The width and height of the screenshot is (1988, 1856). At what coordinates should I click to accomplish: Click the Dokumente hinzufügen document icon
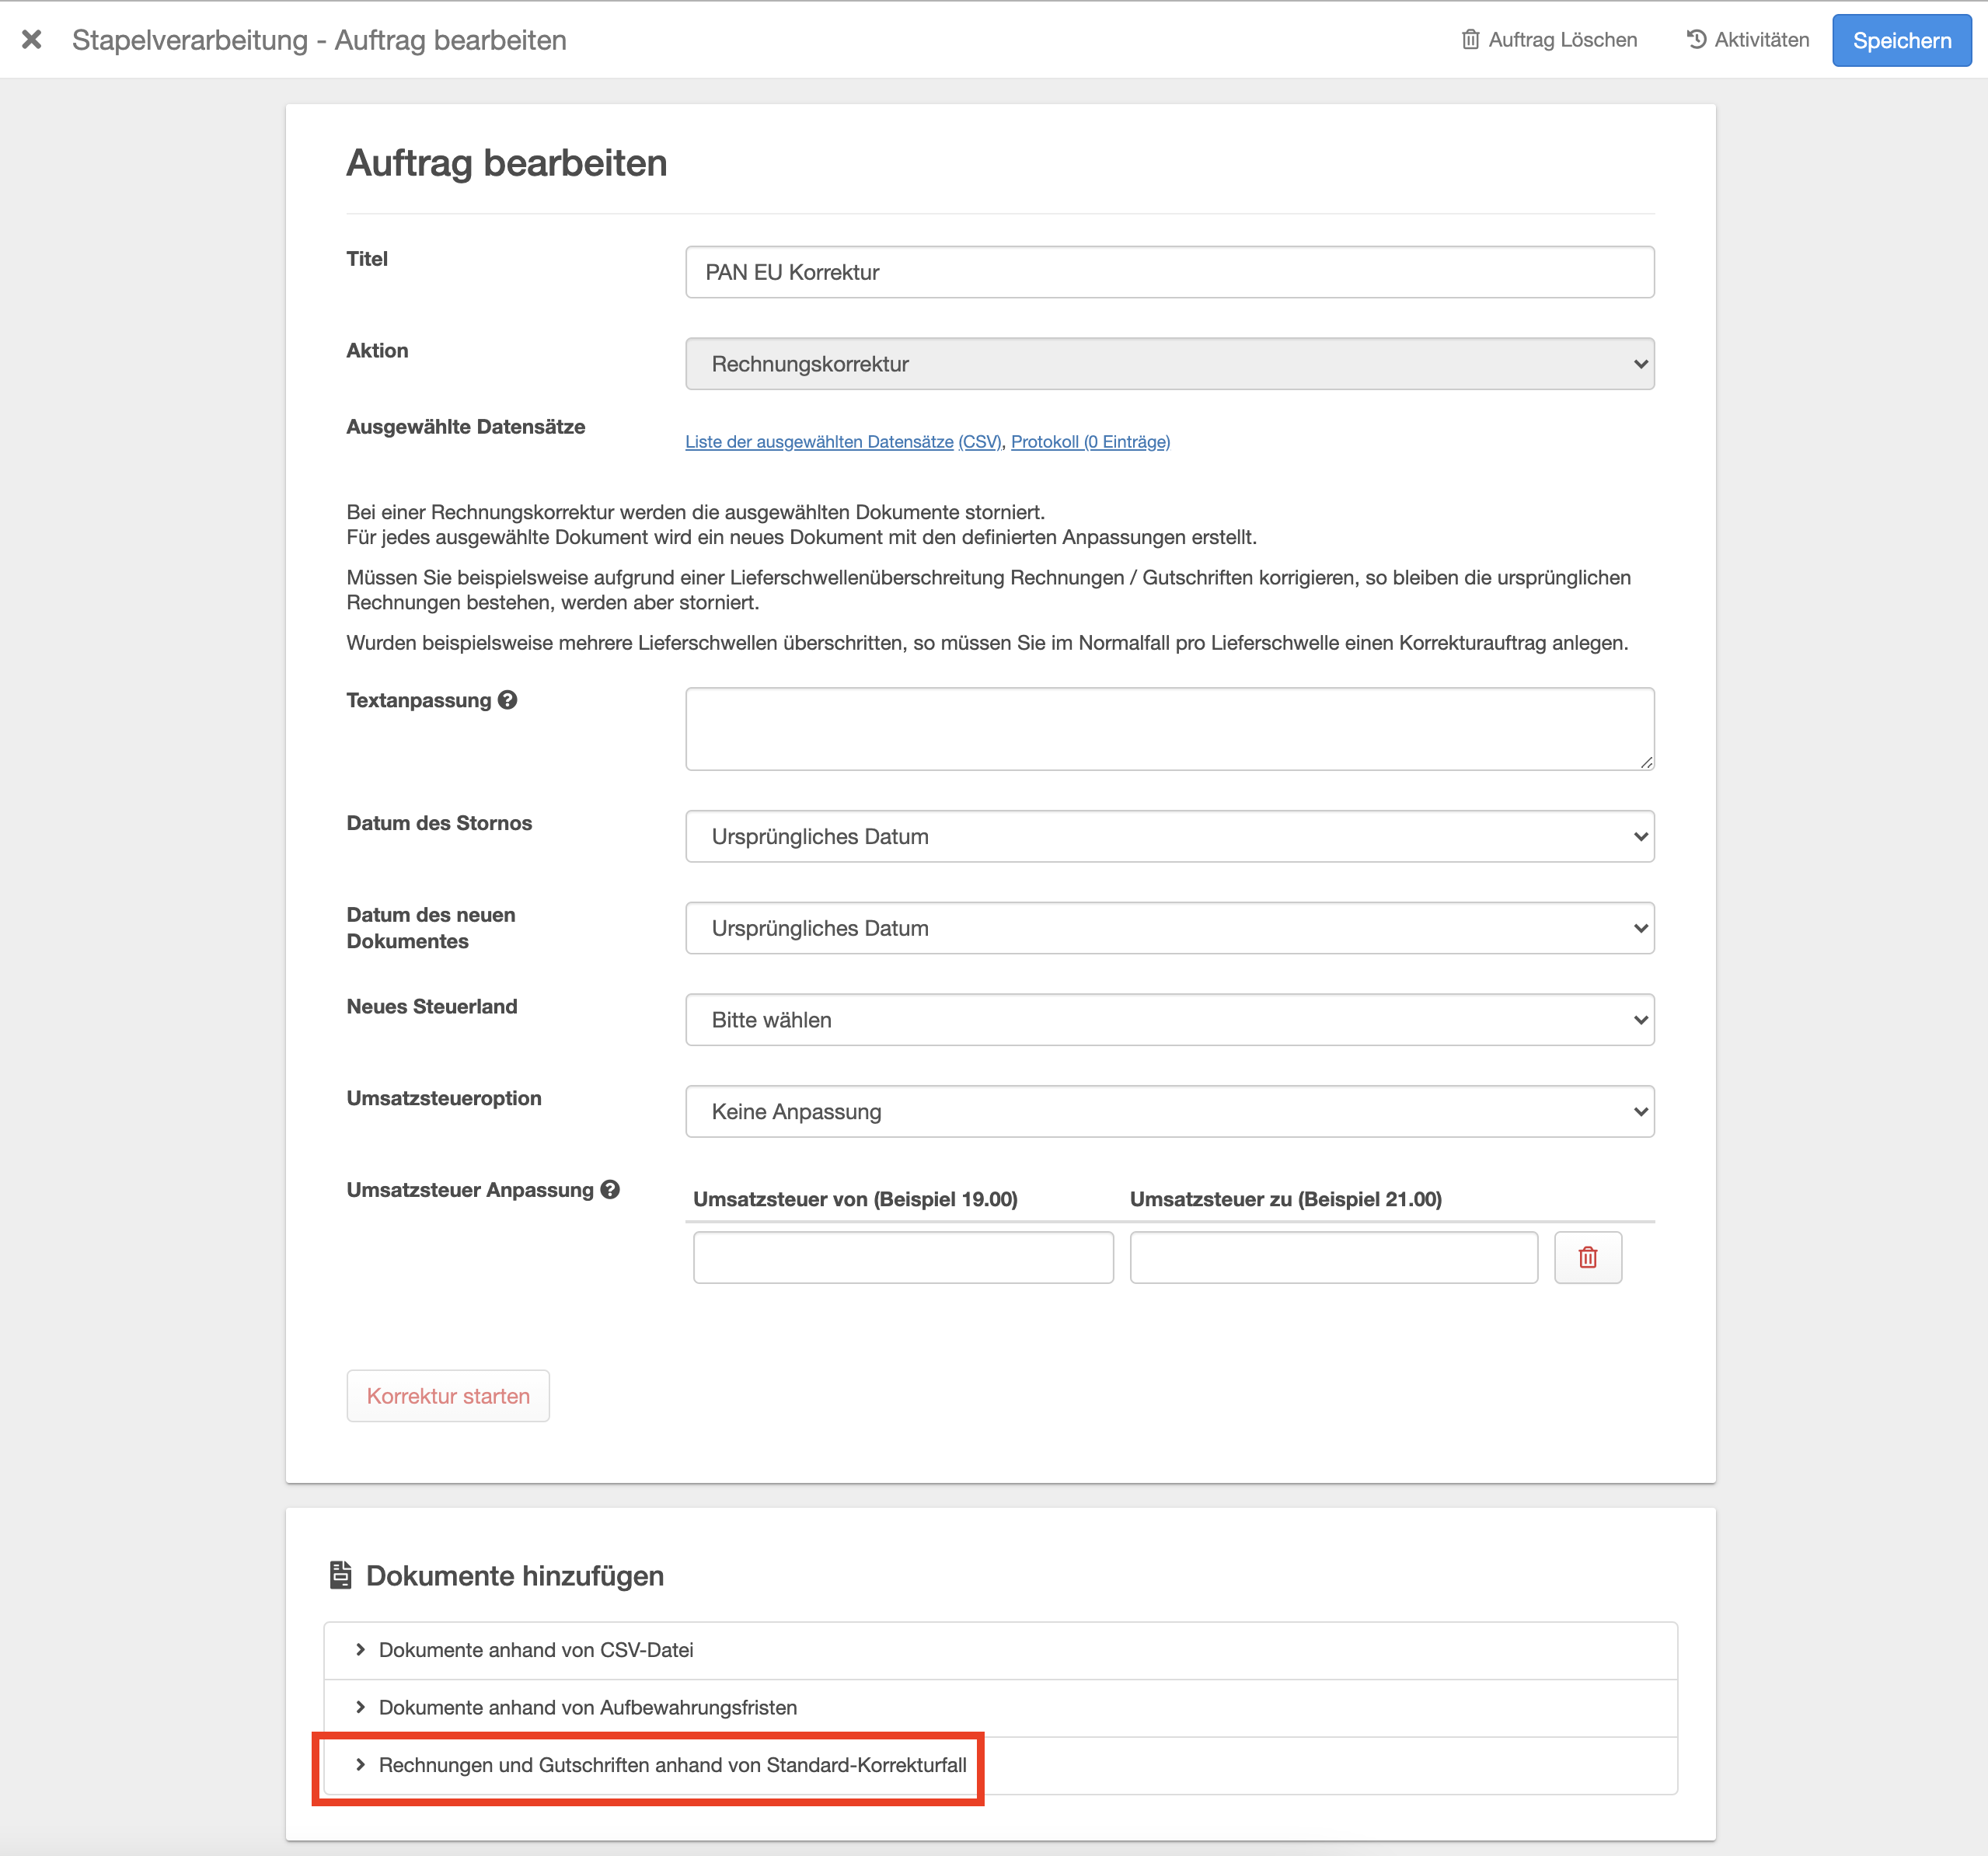point(340,1575)
